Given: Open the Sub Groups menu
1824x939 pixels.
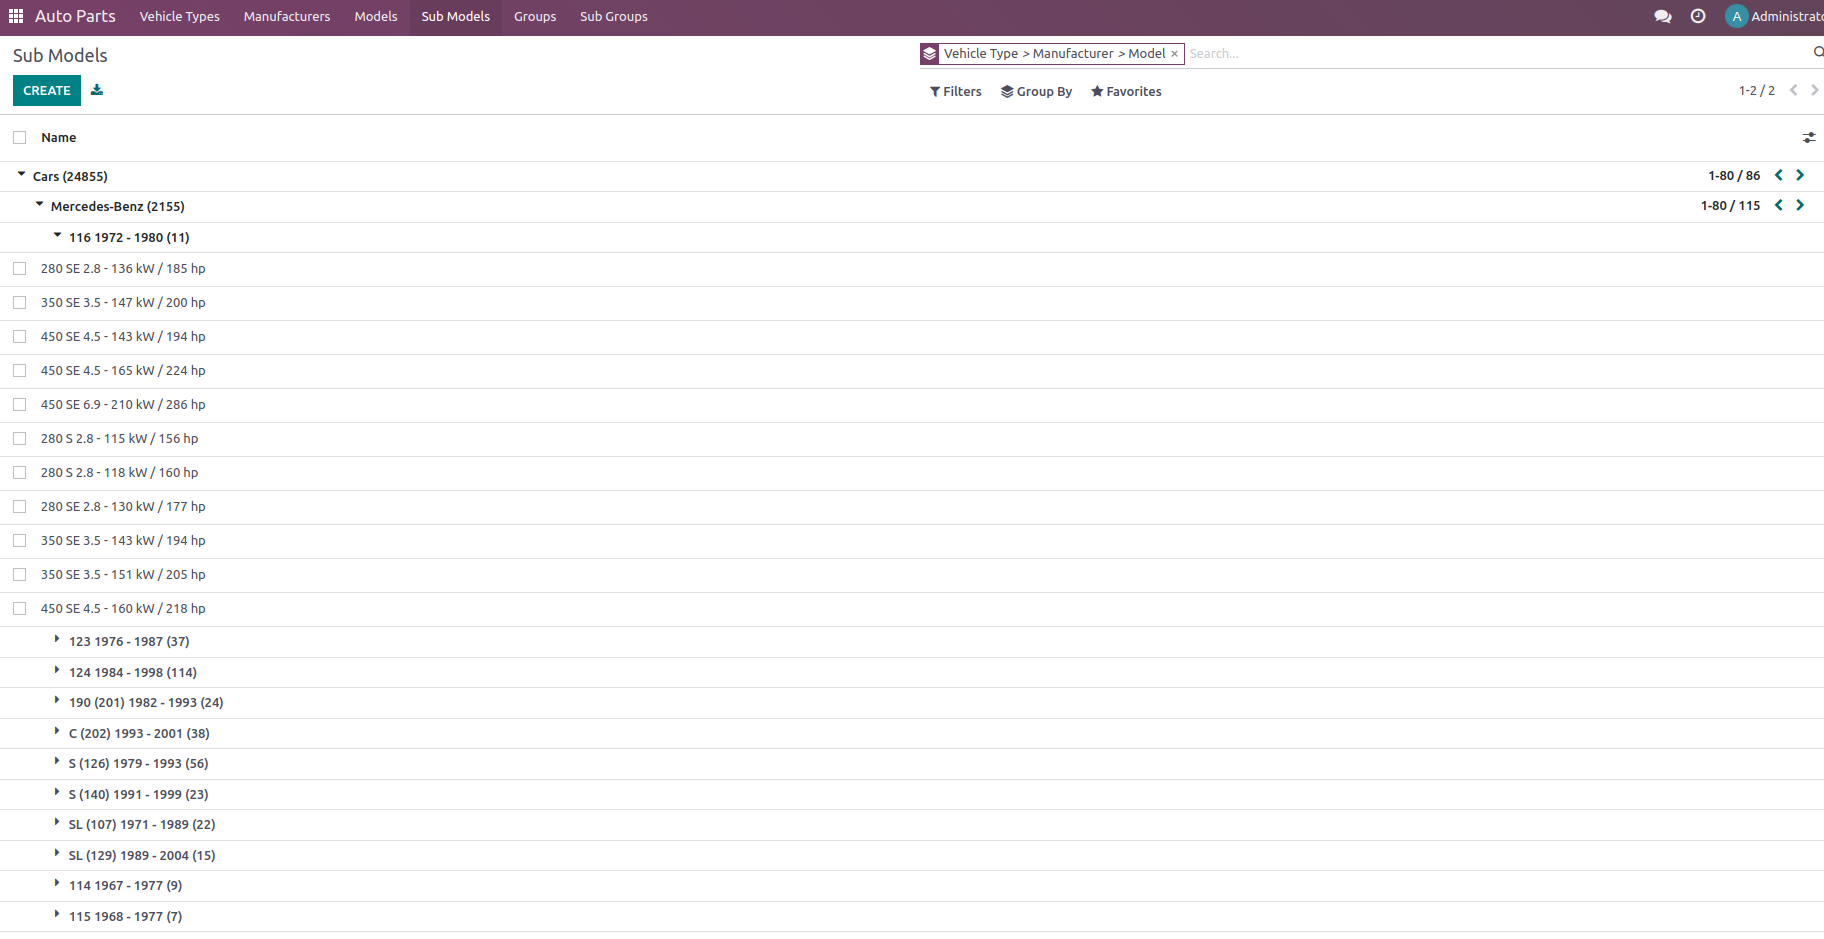Looking at the screenshot, I should 613,17.
